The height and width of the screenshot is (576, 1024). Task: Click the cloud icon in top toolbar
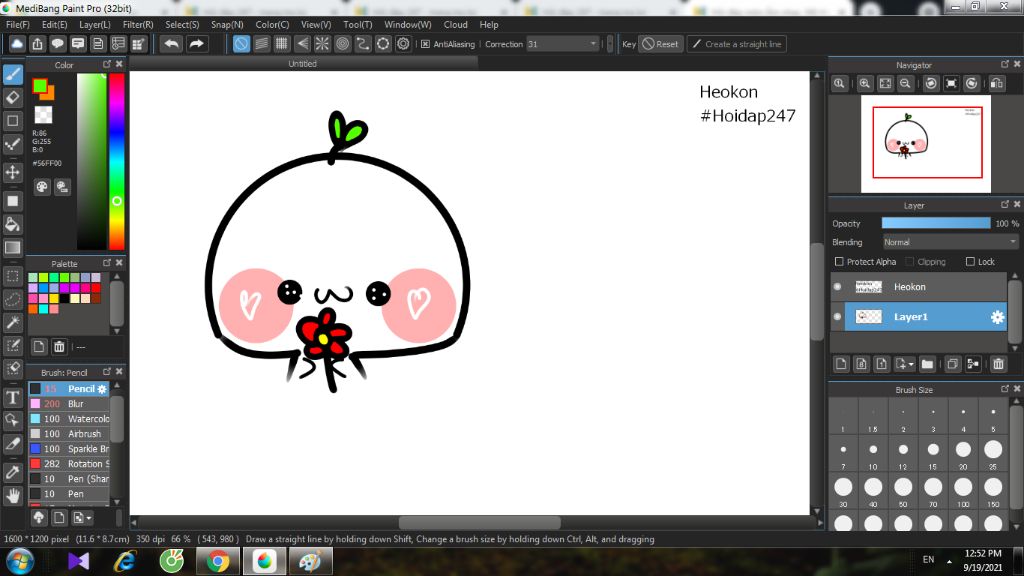[17, 44]
